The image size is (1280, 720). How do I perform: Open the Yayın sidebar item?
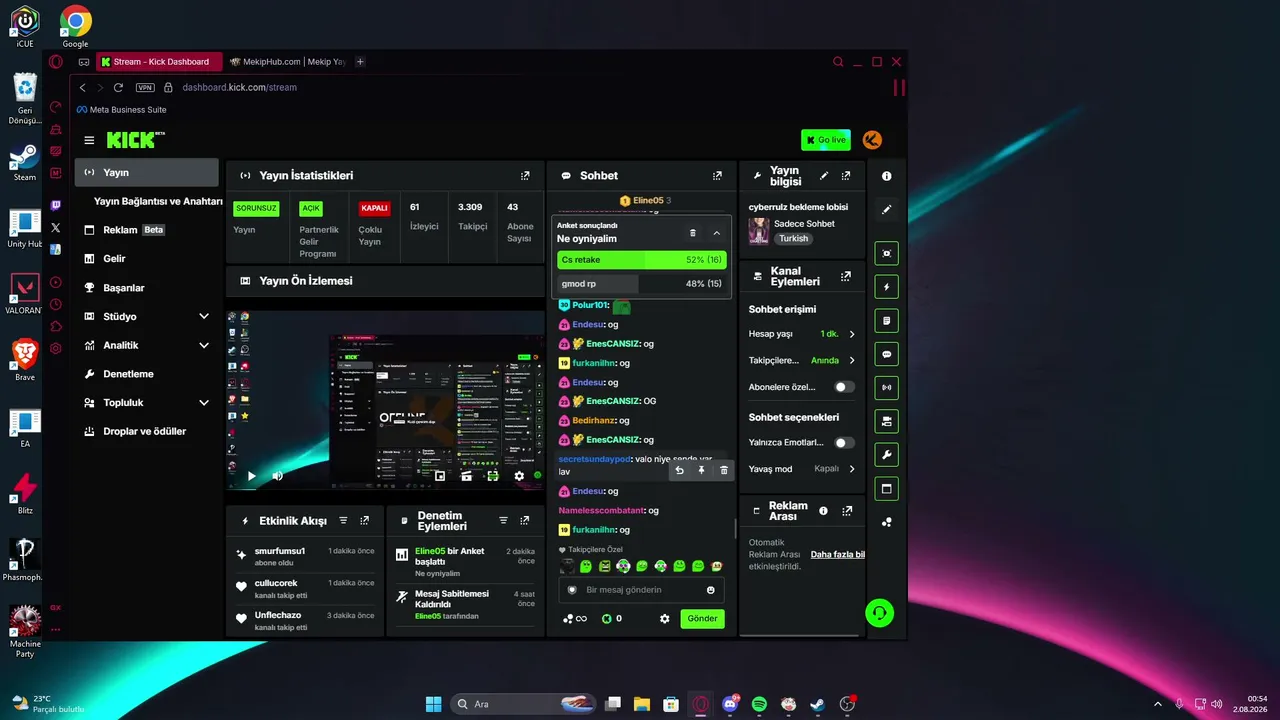pos(147,173)
